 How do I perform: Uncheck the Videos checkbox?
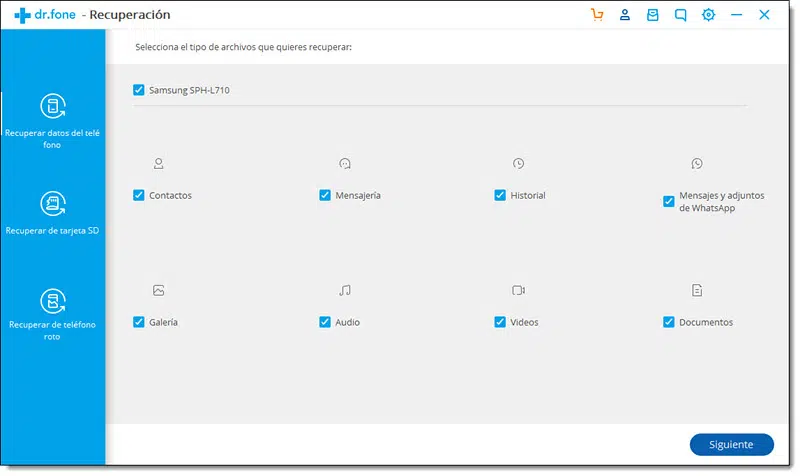click(x=500, y=322)
